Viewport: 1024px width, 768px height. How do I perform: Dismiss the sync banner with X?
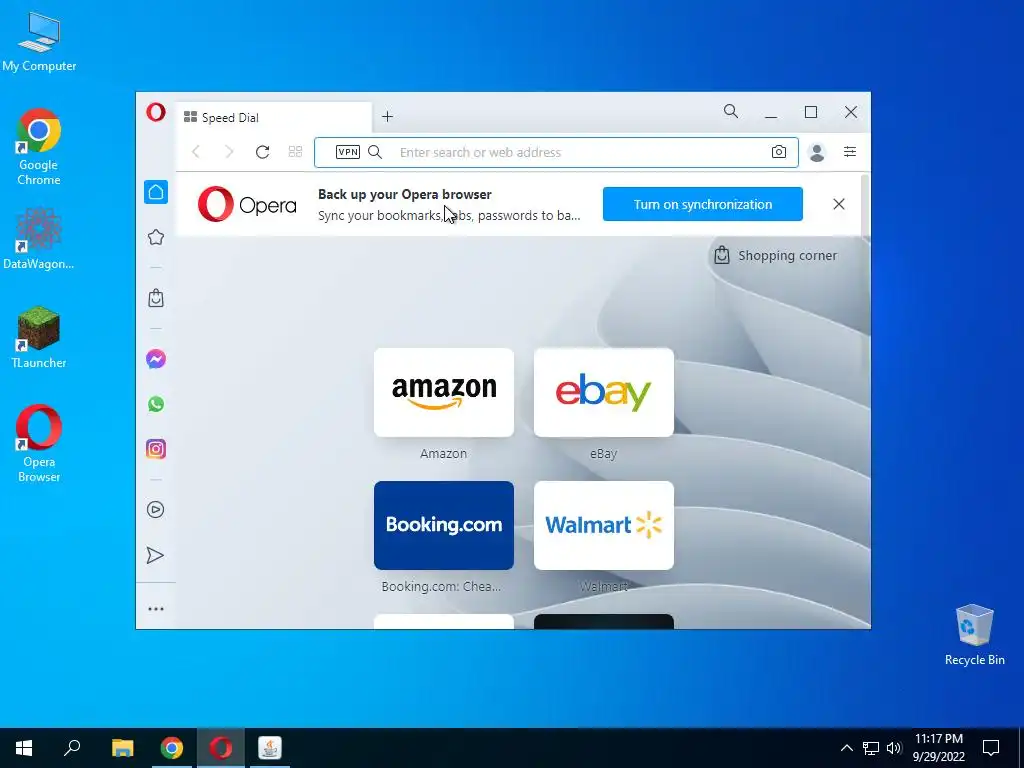pyautogui.click(x=839, y=204)
